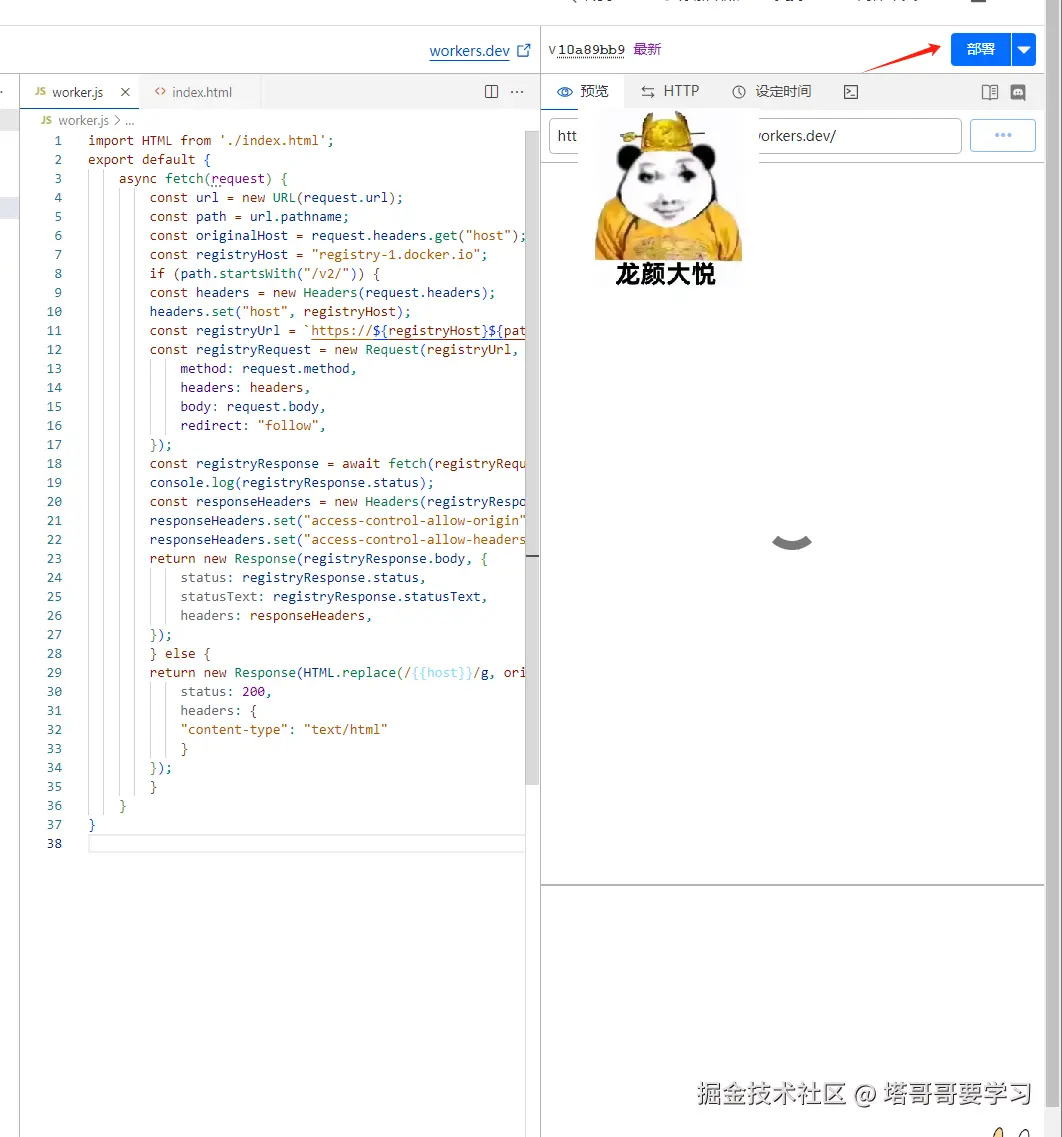1062x1137 pixels.
Task: Click the preview URL address field
Action: coord(755,136)
